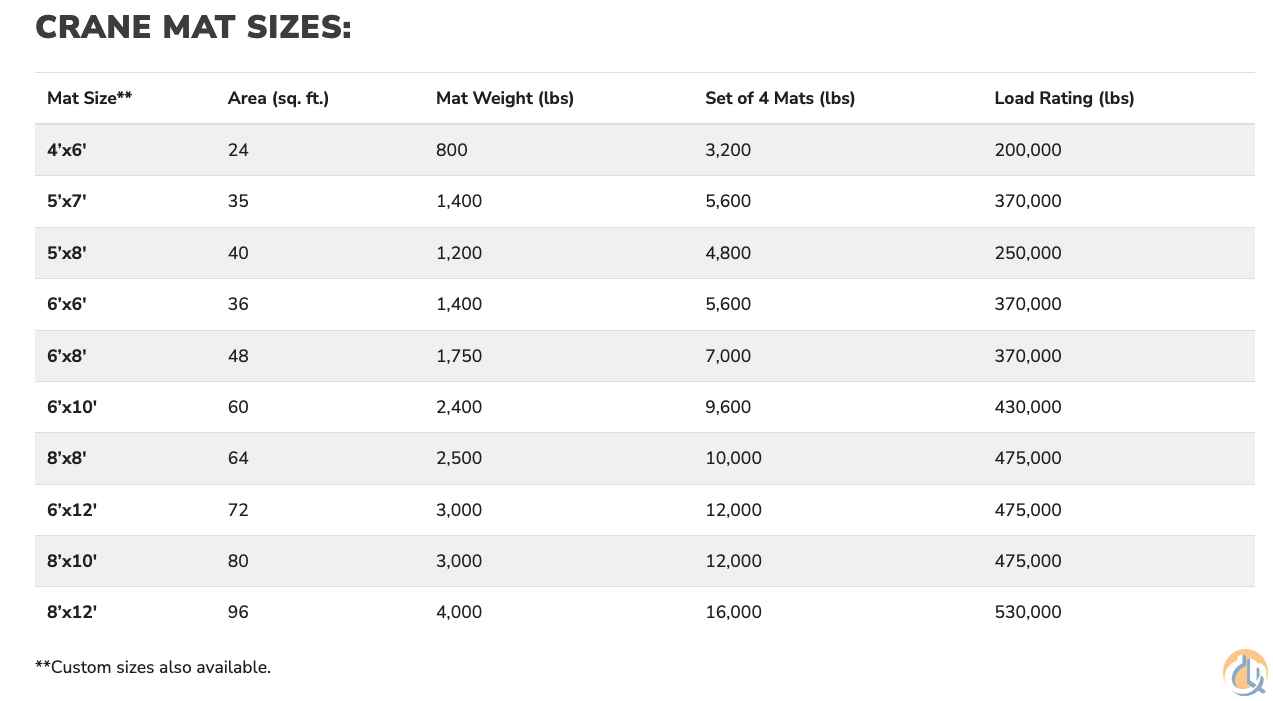
Task: Click the custom sizes footnote text
Action: point(153,667)
